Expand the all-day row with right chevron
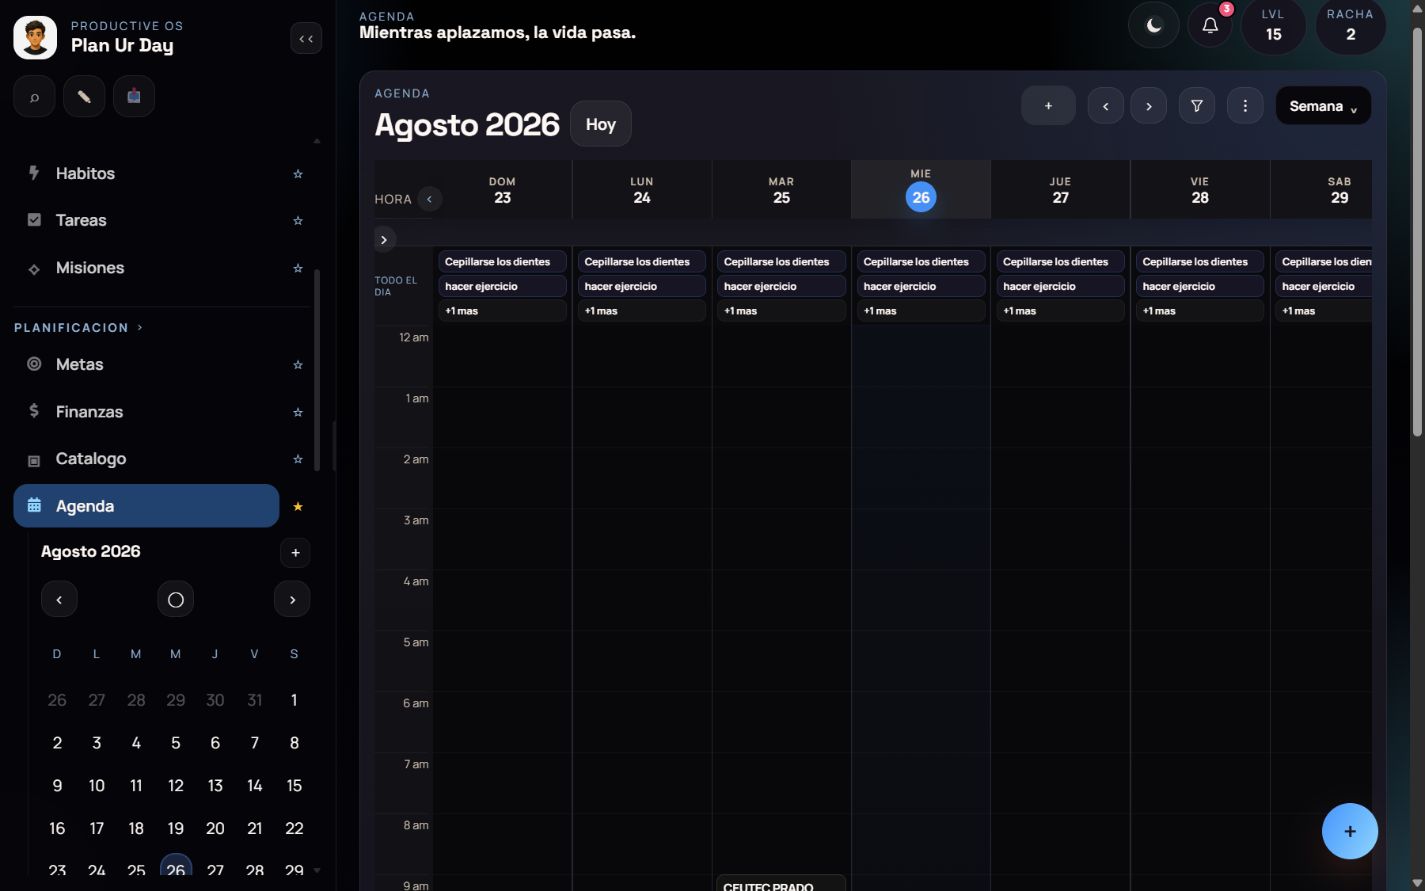 pyautogui.click(x=384, y=240)
